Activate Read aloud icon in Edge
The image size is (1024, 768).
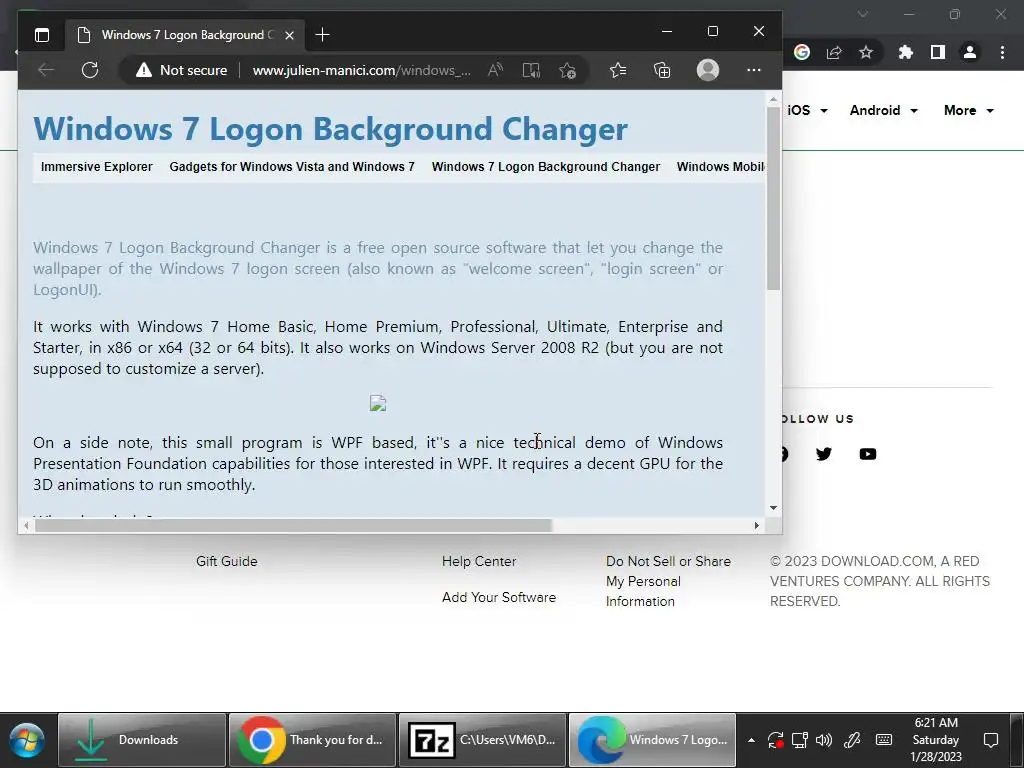point(495,70)
